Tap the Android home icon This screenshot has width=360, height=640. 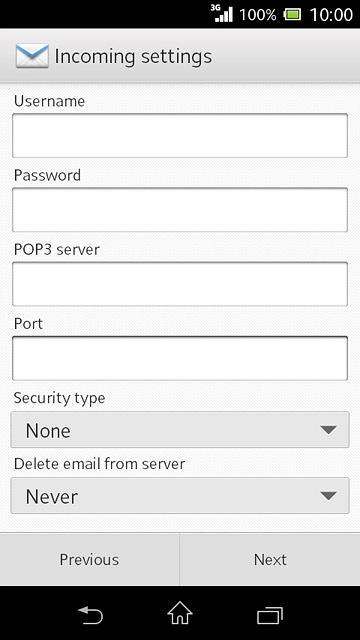click(x=180, y=613)
